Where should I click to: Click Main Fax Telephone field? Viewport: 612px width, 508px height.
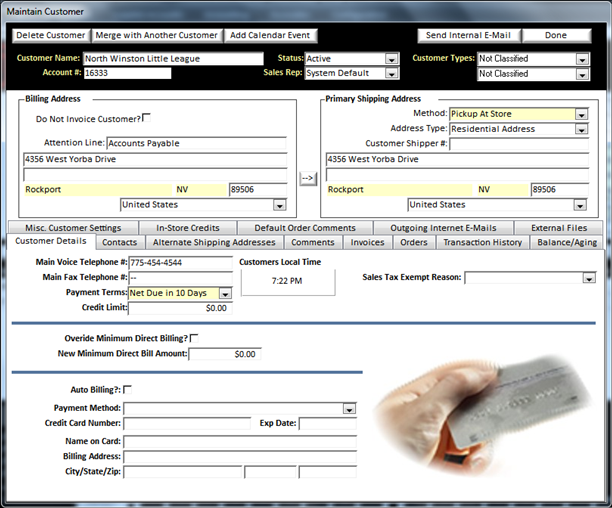(x=181, y=278)
